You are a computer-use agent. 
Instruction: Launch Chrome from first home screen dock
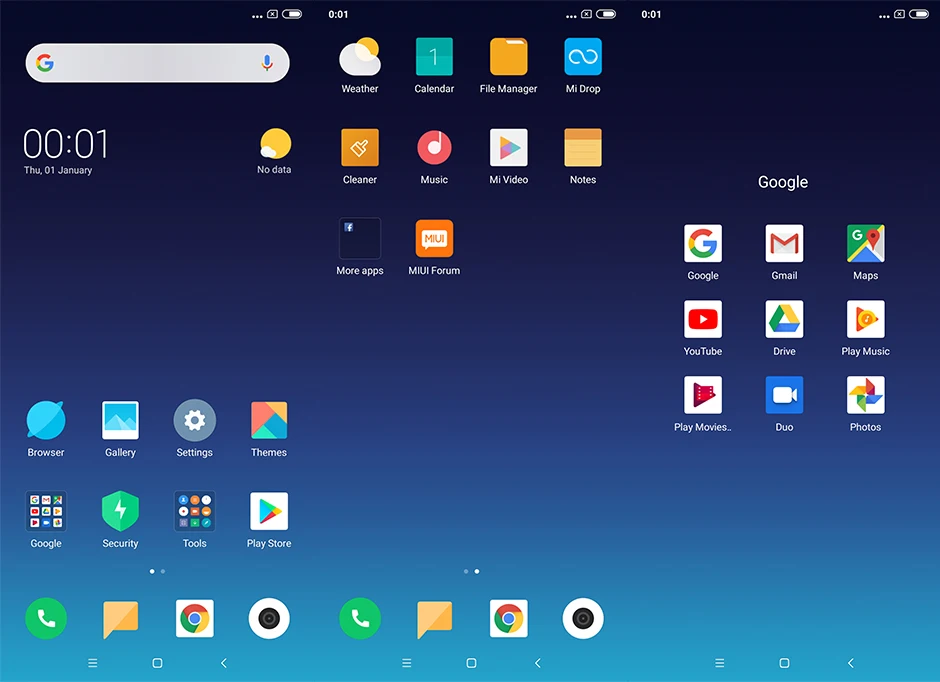tap(194, 618)
